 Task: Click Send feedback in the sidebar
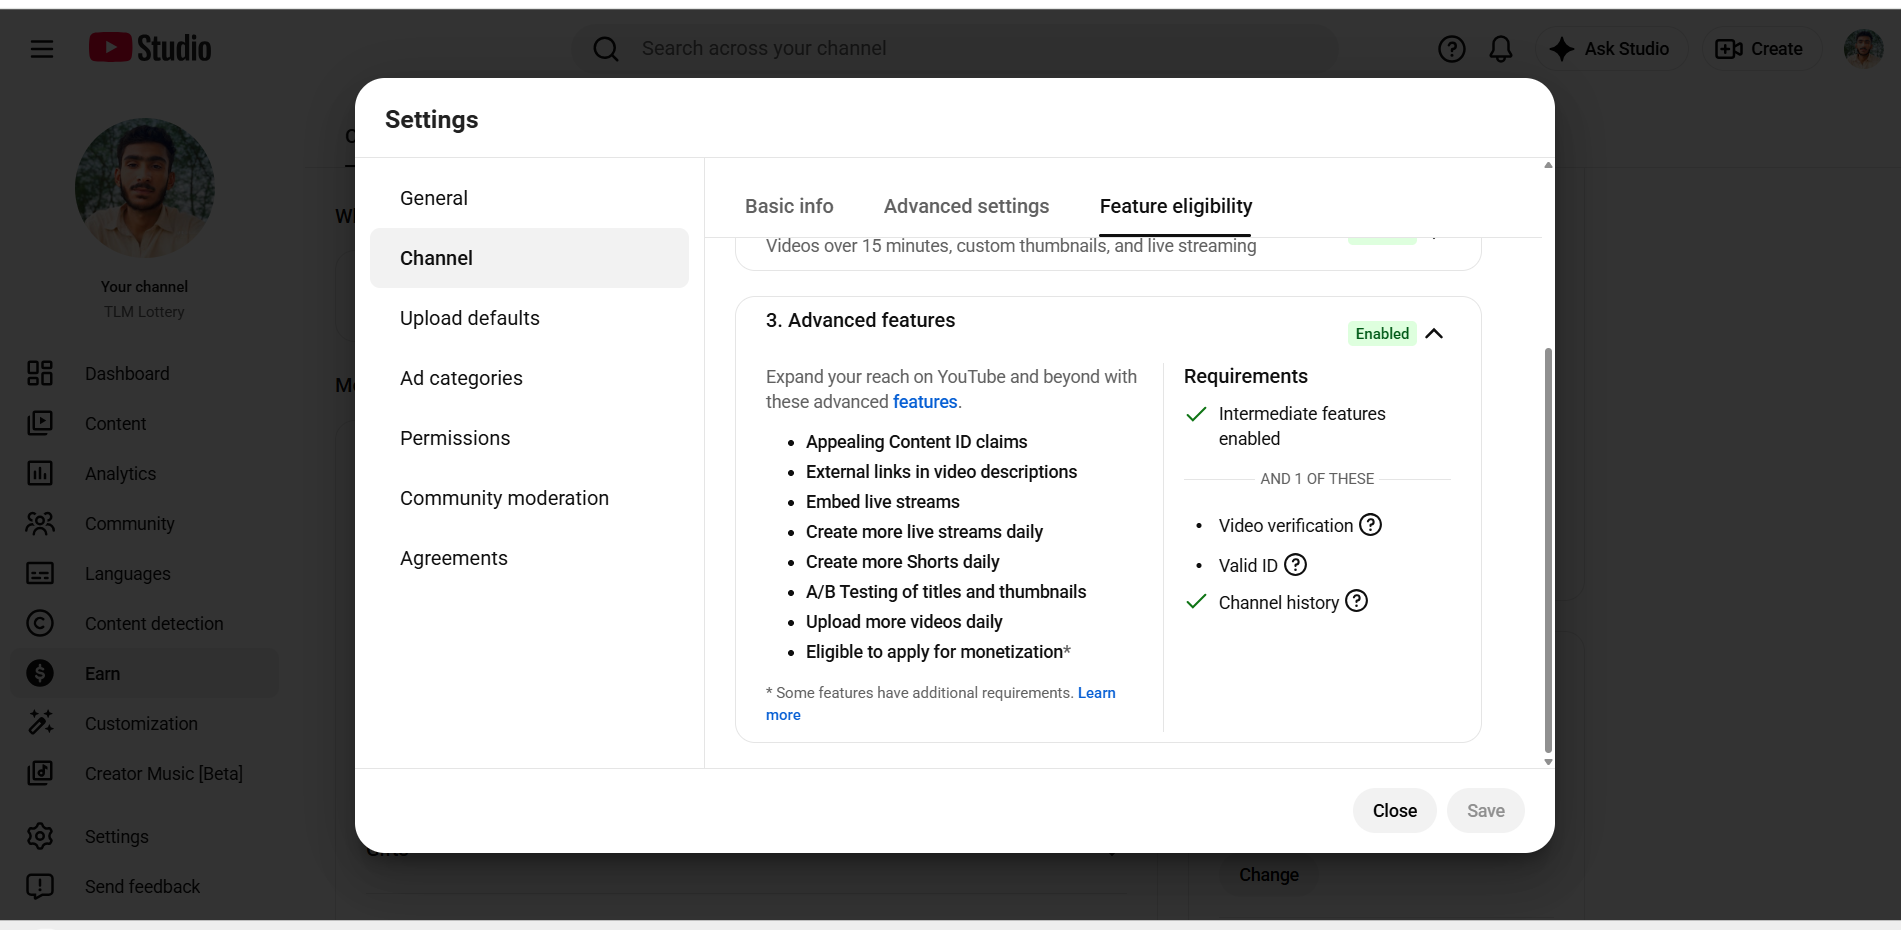pyautogui.click(x=145, y=887)
